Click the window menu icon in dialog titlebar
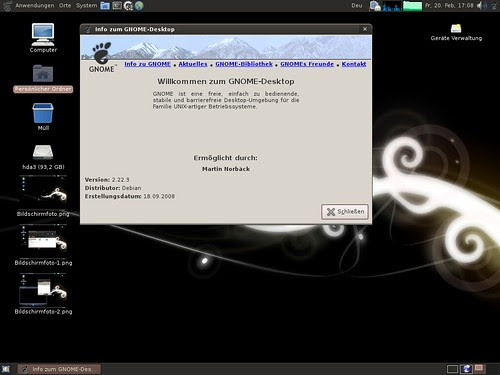 pyautogui.click(x=88, y=29)
